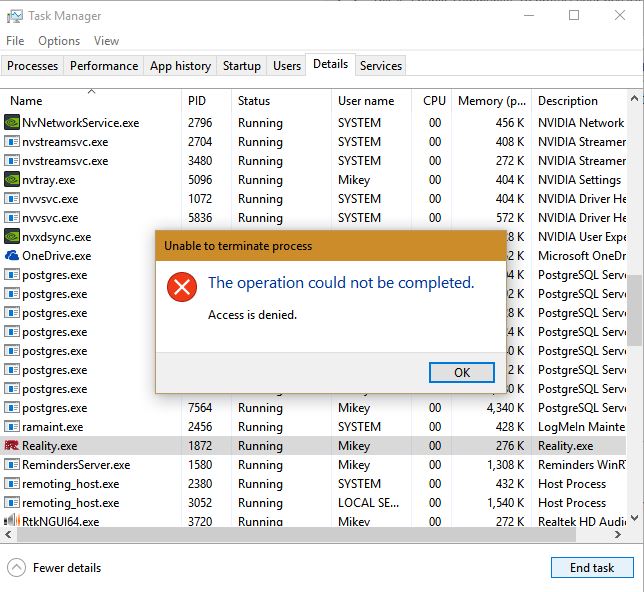
Task: Click the NvNetworkService.exe NVIDIA icon
Action: tap(12, 123)
